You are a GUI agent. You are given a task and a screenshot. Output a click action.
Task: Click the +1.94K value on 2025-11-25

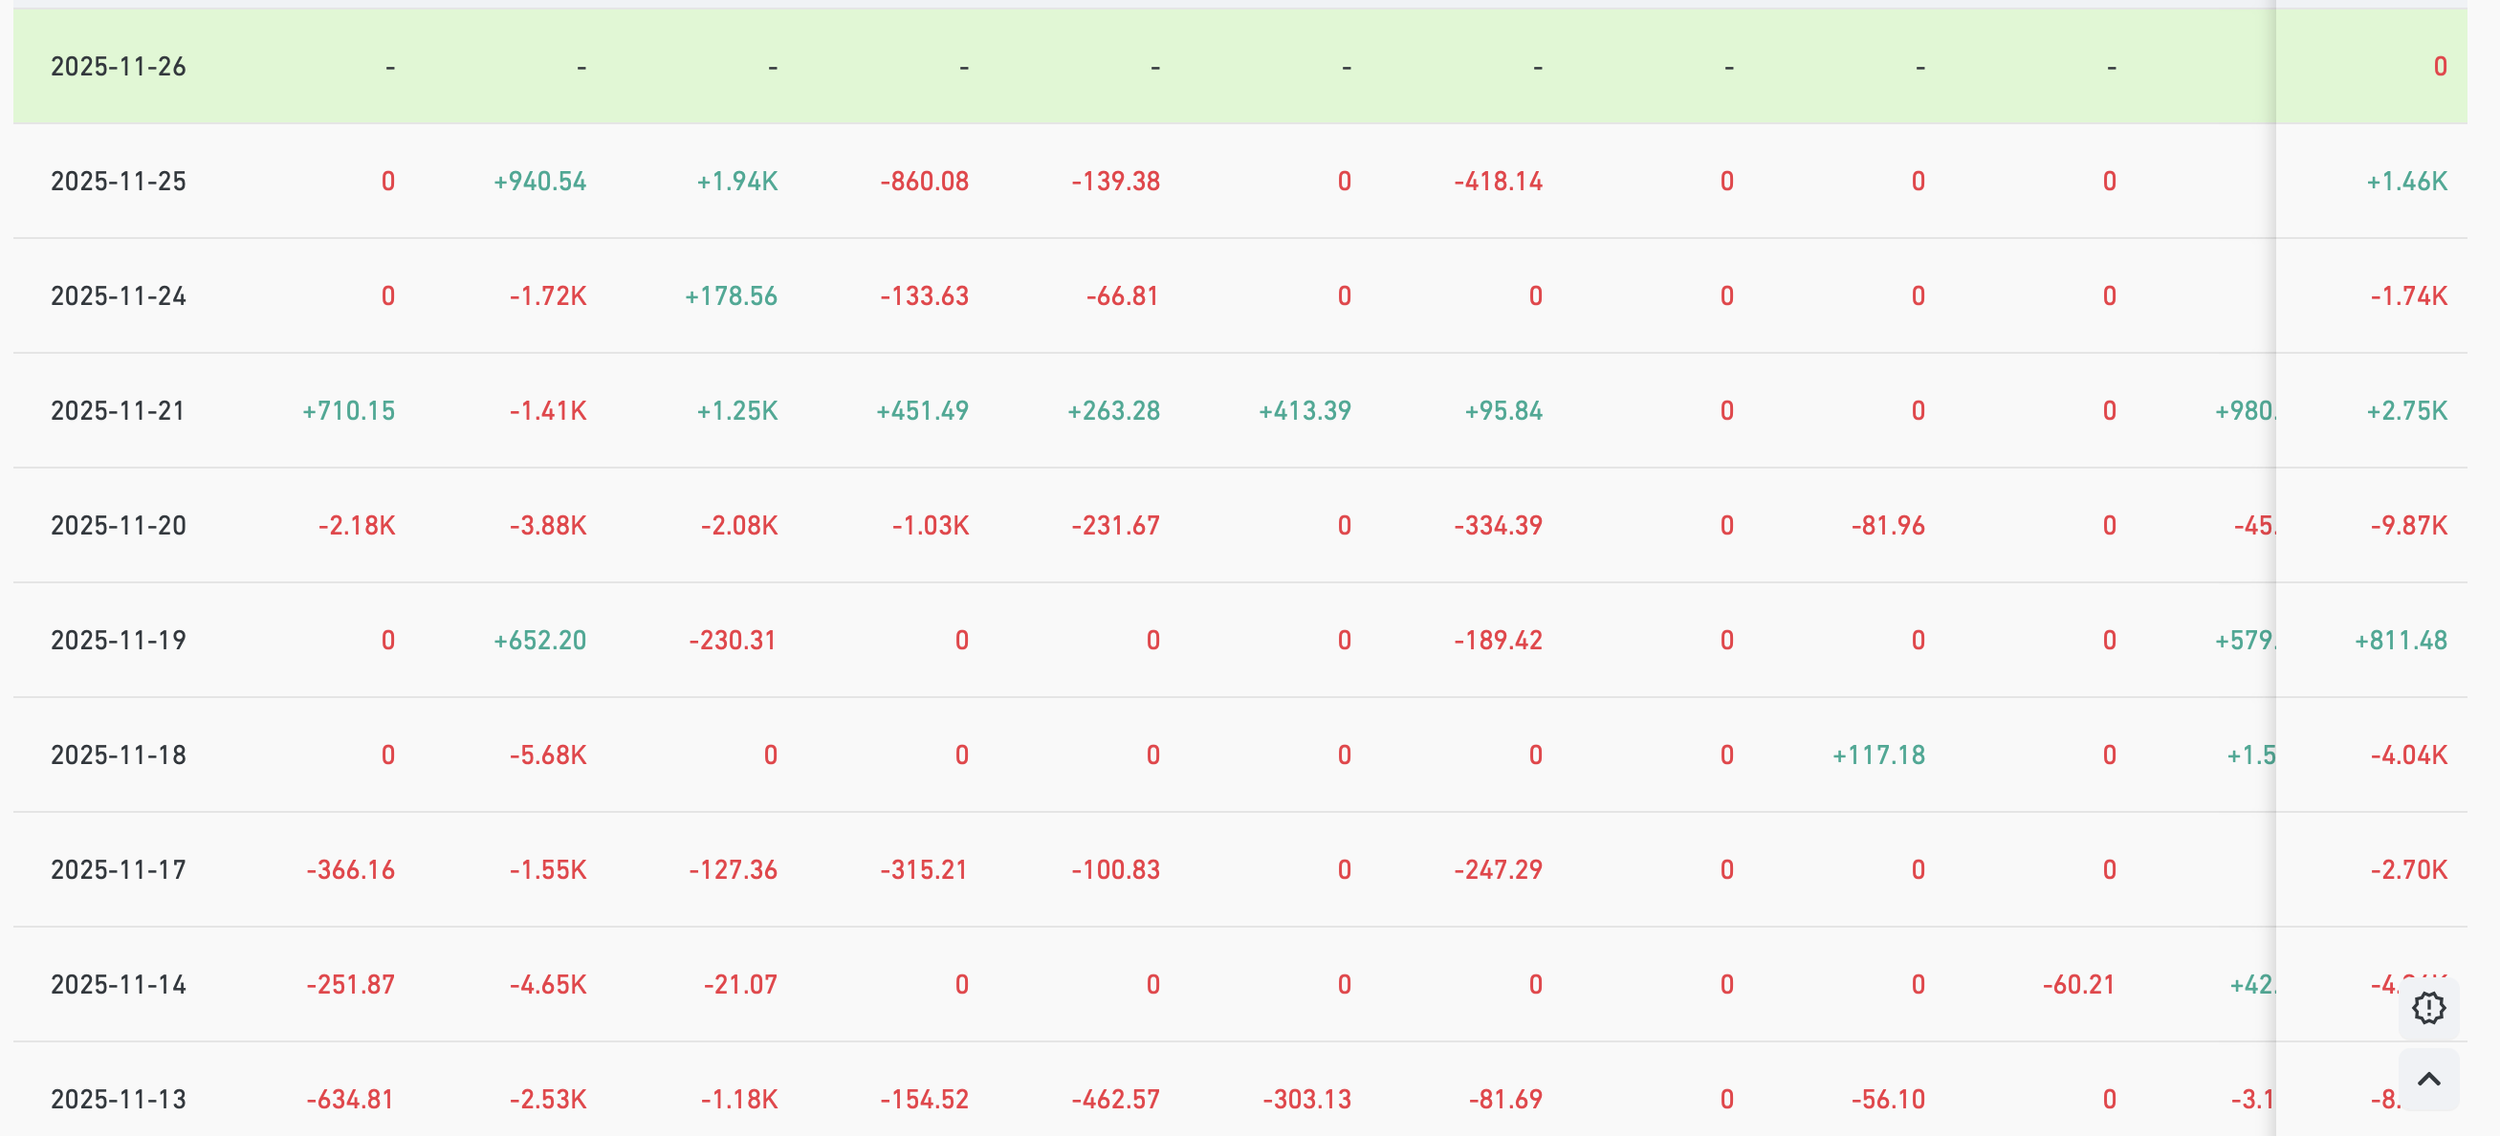(737, 182)
